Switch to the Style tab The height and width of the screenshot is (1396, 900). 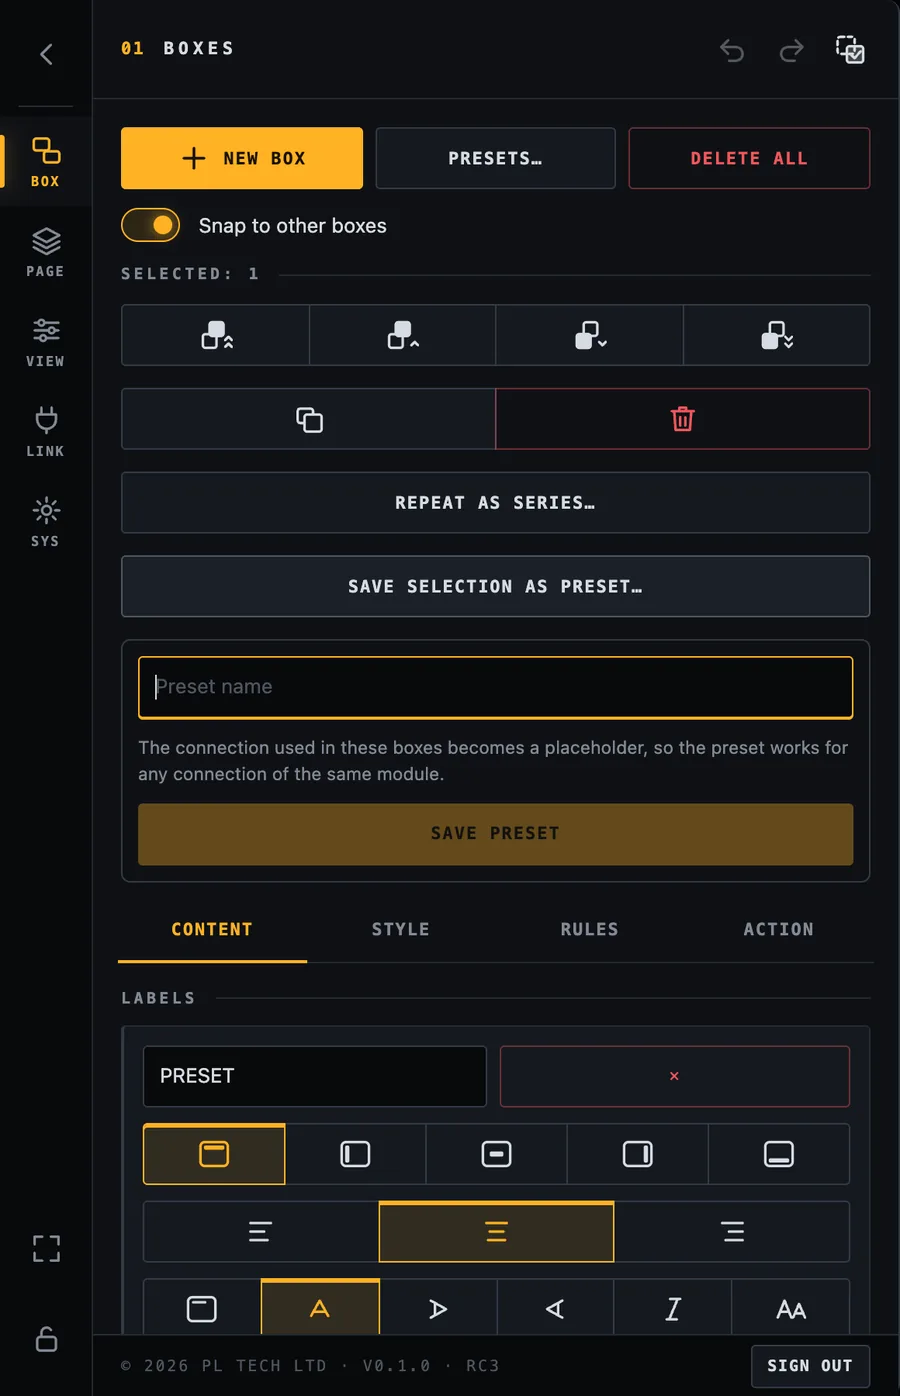(x=401, y=930)
